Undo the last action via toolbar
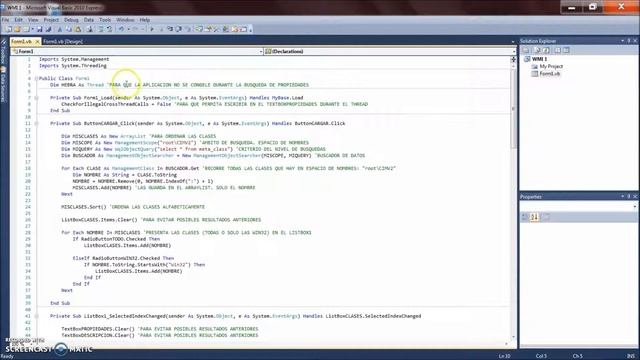The height and width of the screenshot is (360, 640). [x=121, y=29]
